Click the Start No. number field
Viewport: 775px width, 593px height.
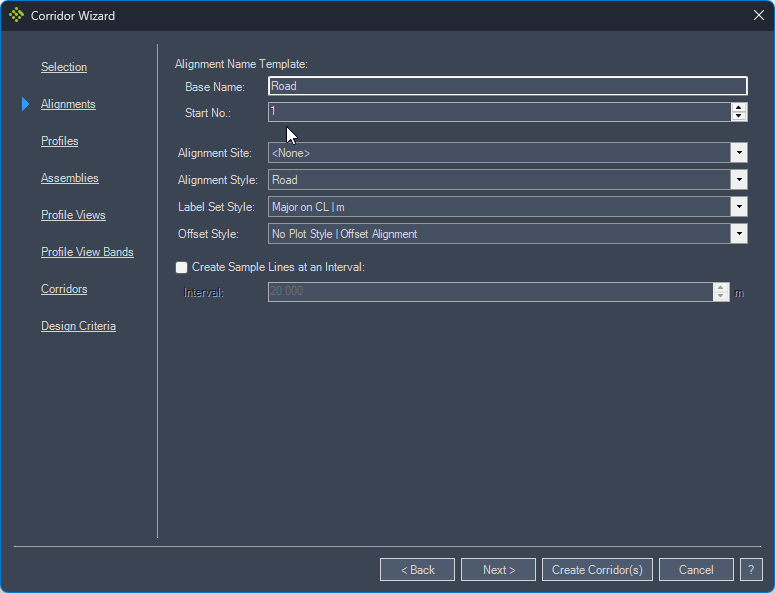coord(499,112)
